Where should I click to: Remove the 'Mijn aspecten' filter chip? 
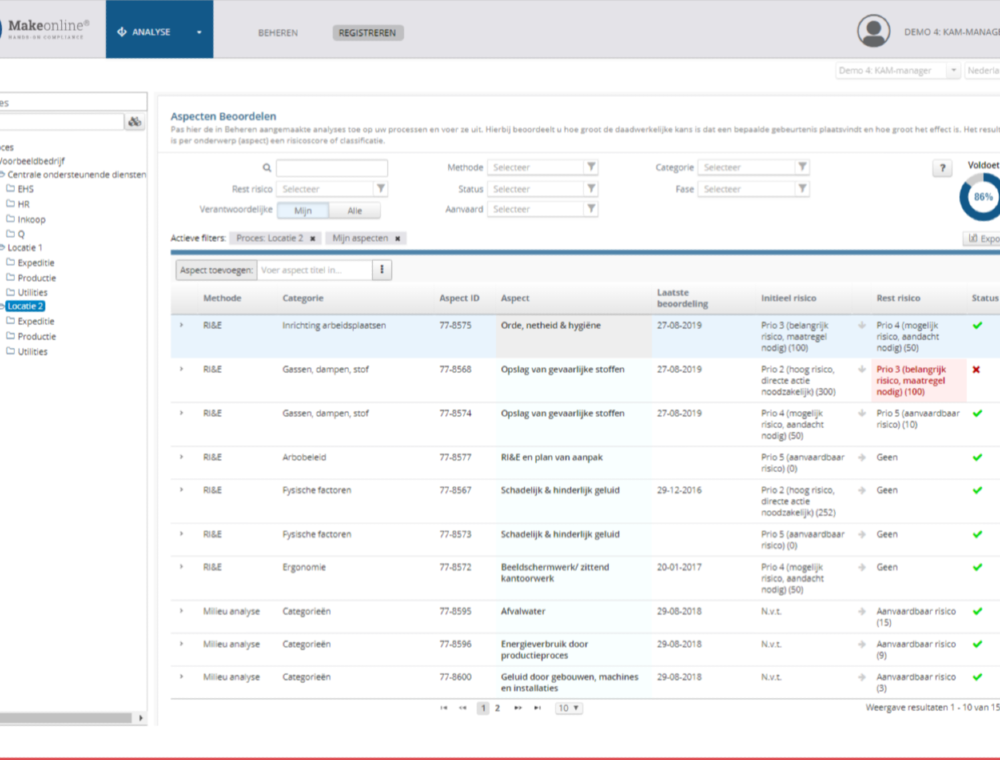click(397, 239)
